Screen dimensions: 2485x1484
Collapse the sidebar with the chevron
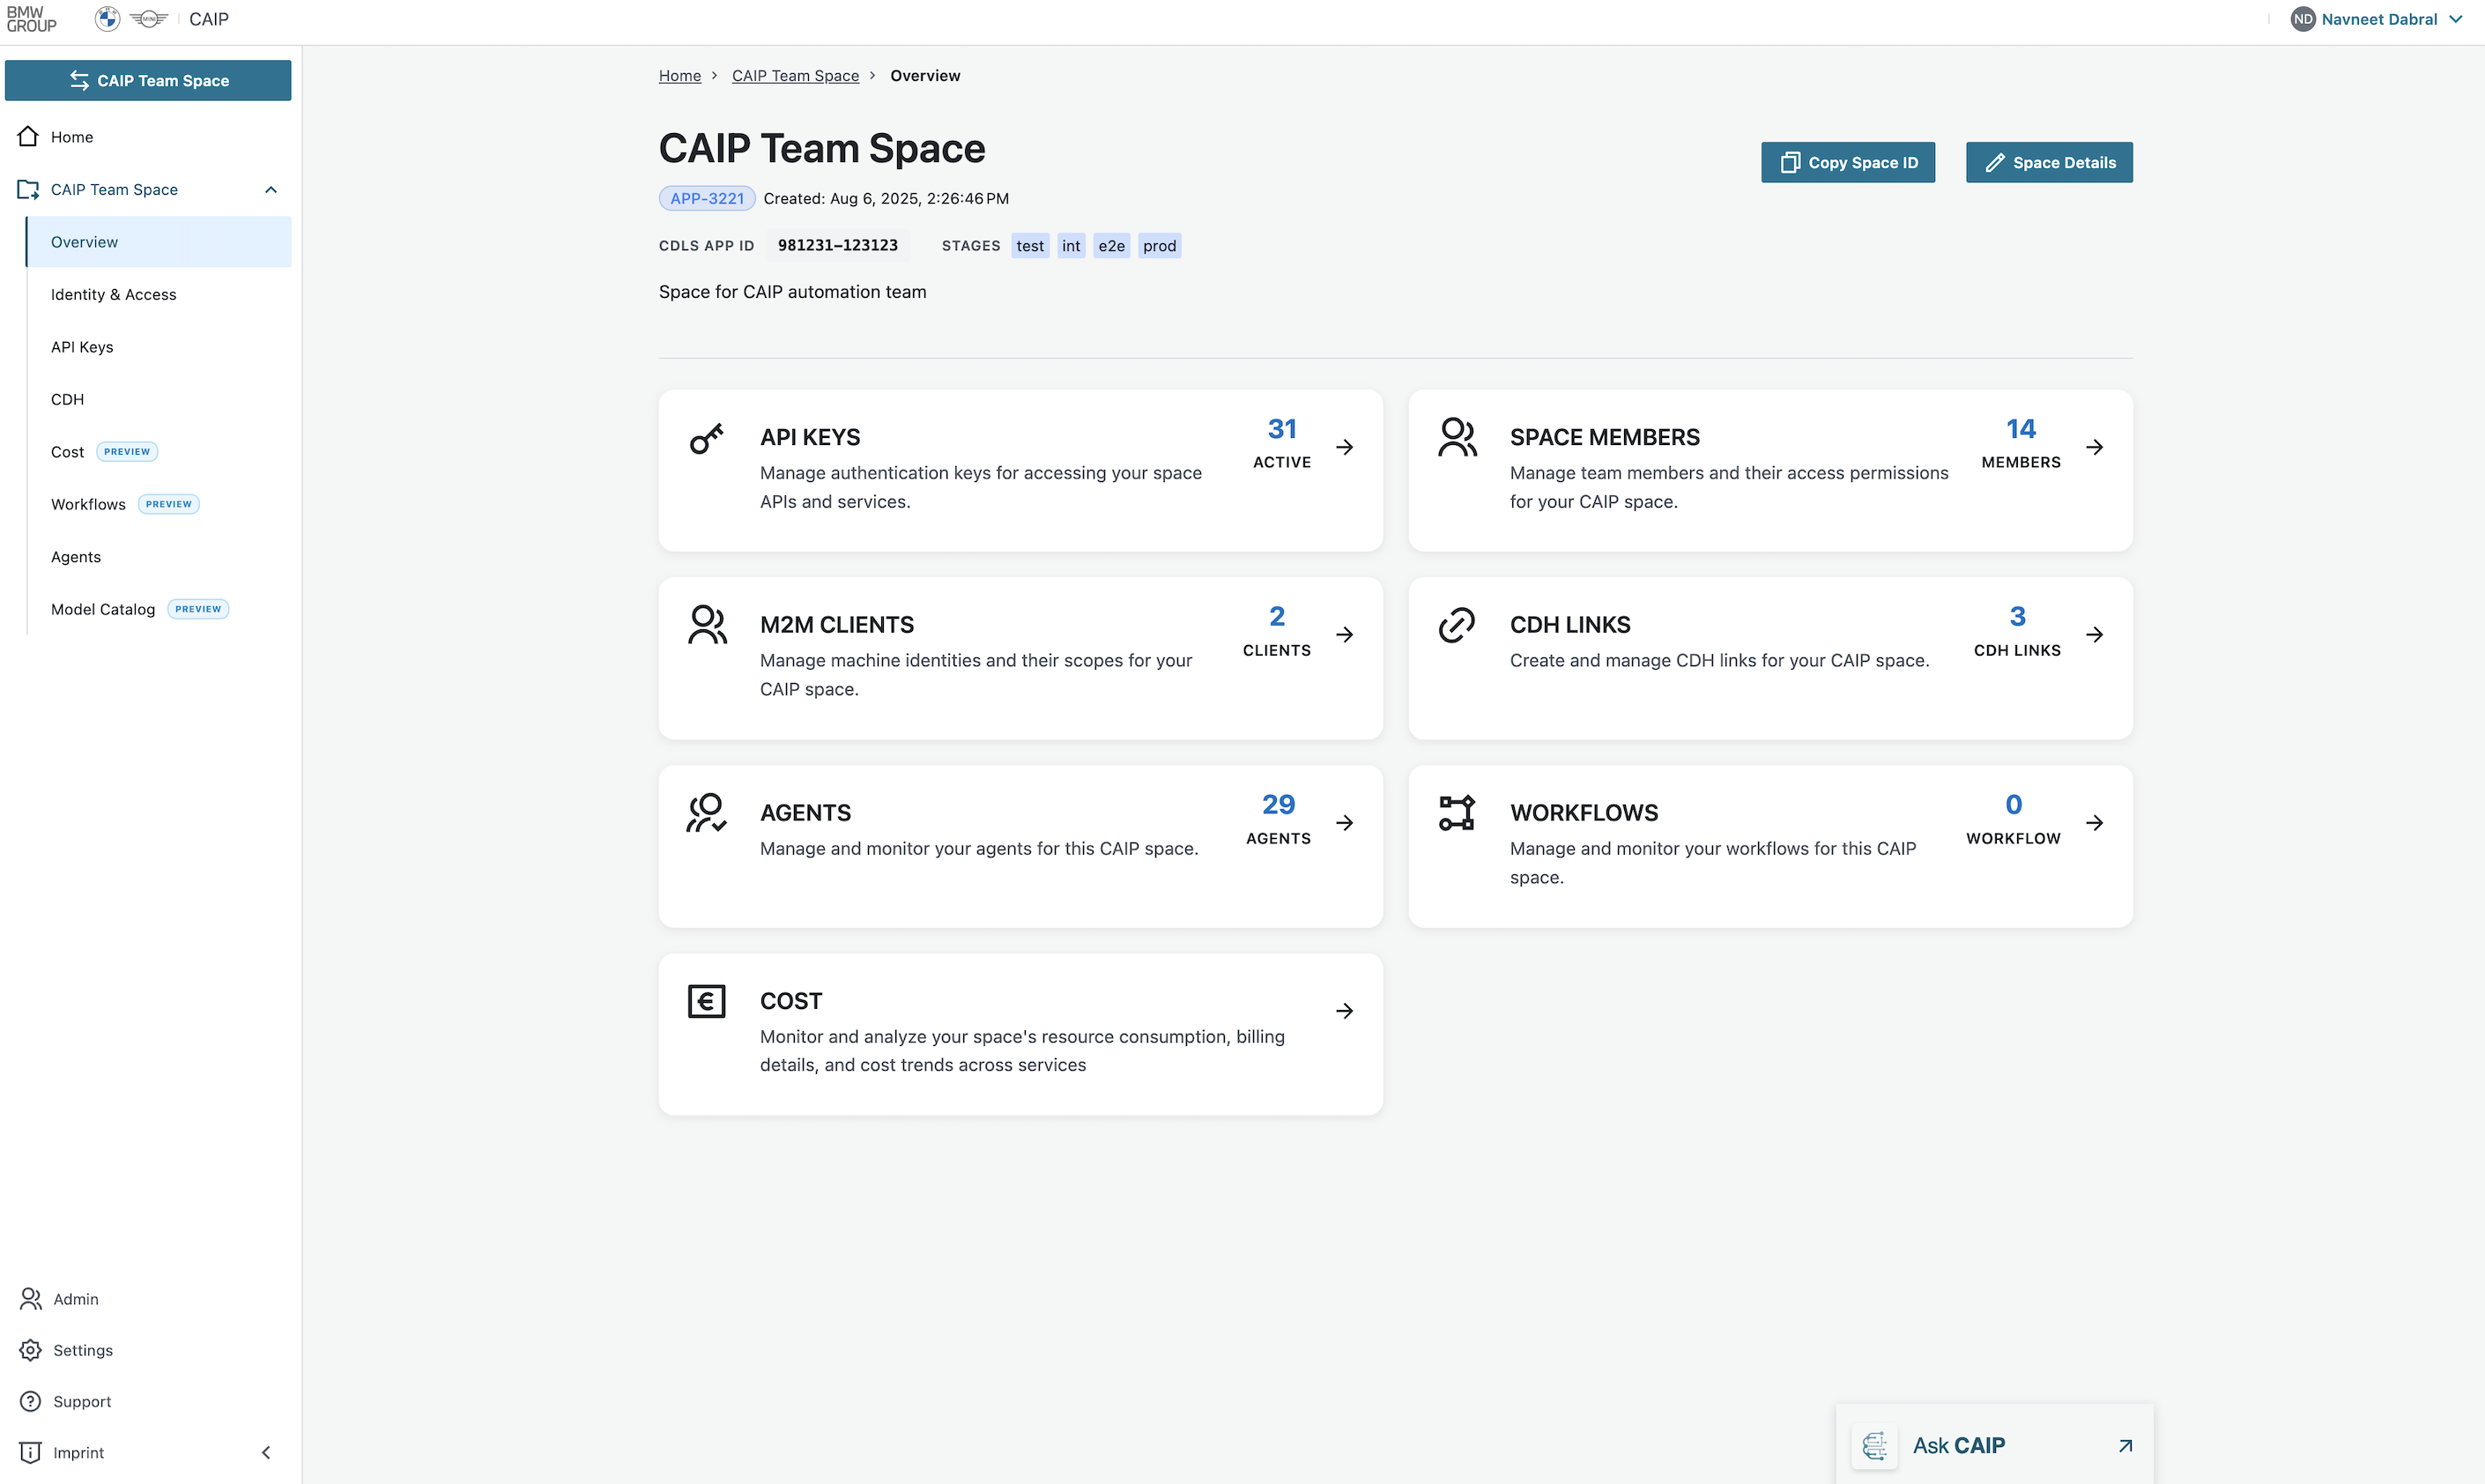266,1452
